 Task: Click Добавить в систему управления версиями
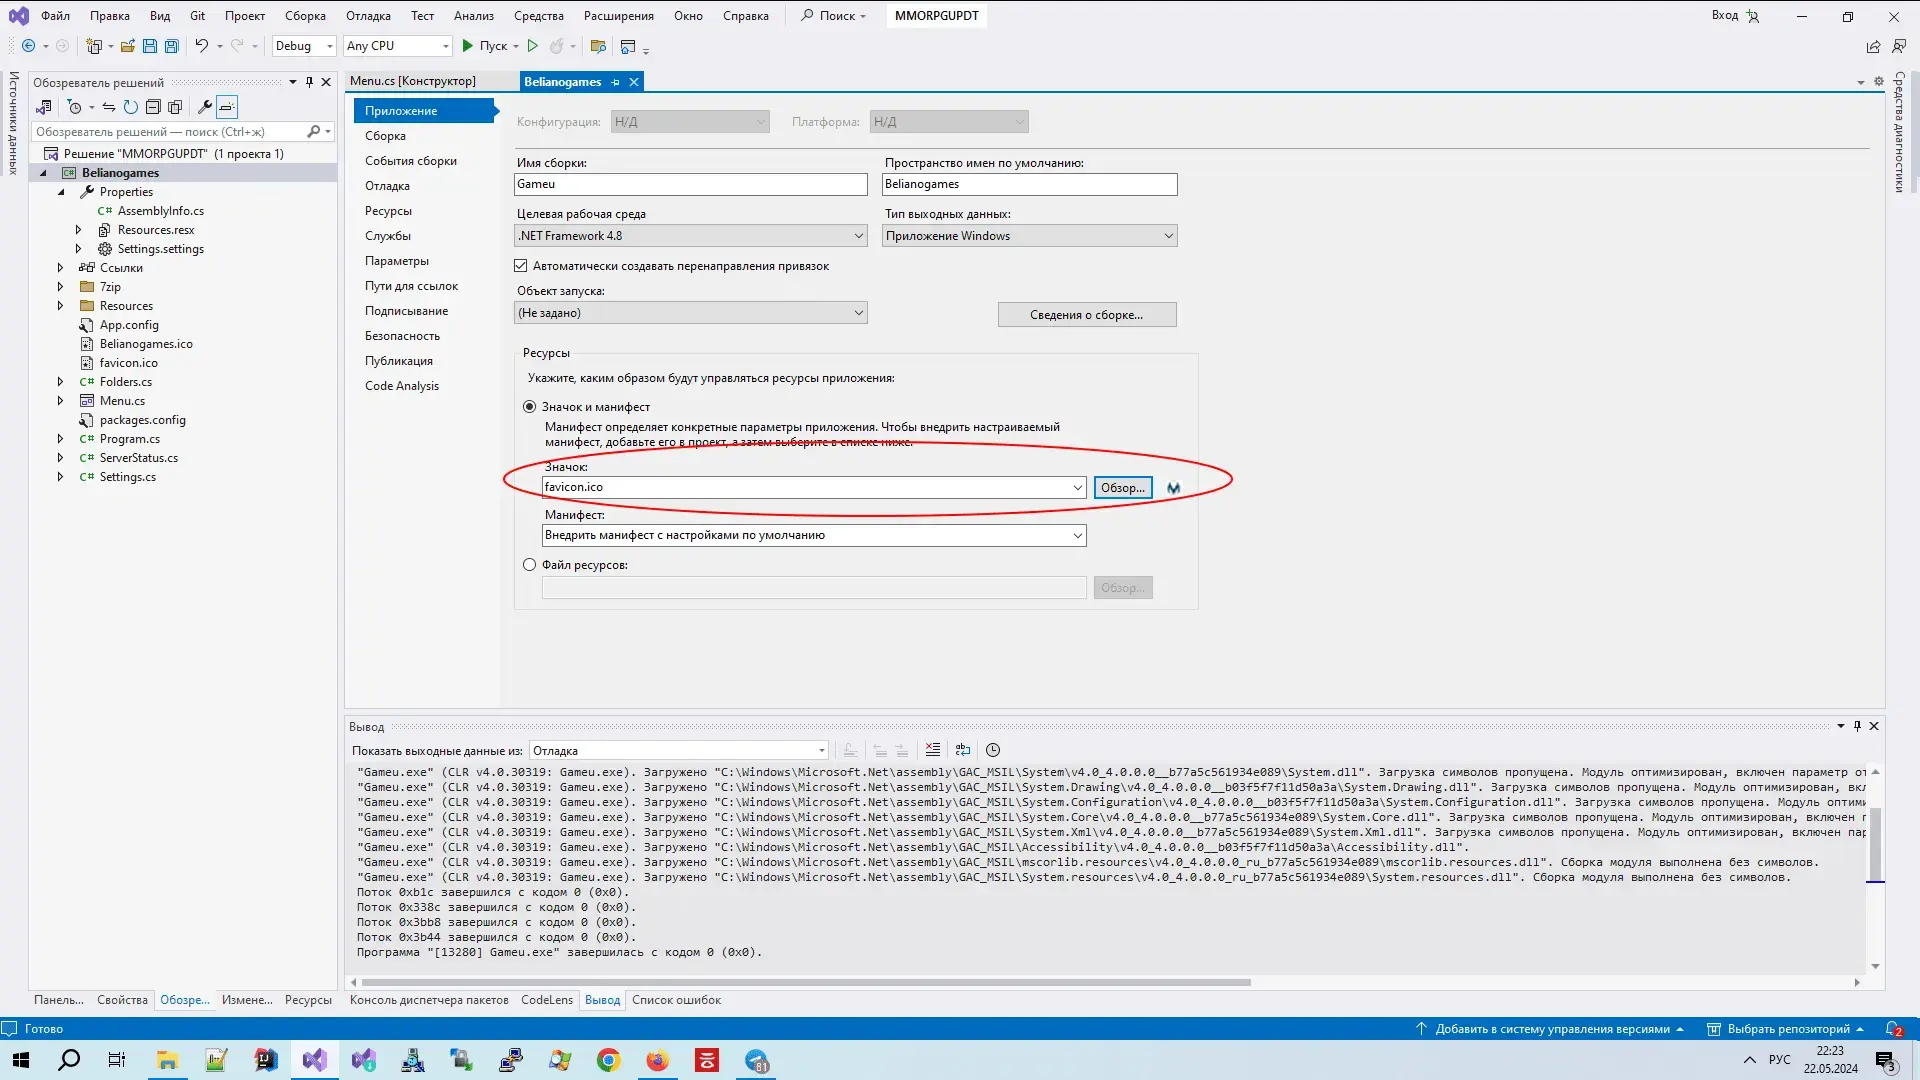[1551, 1029]
